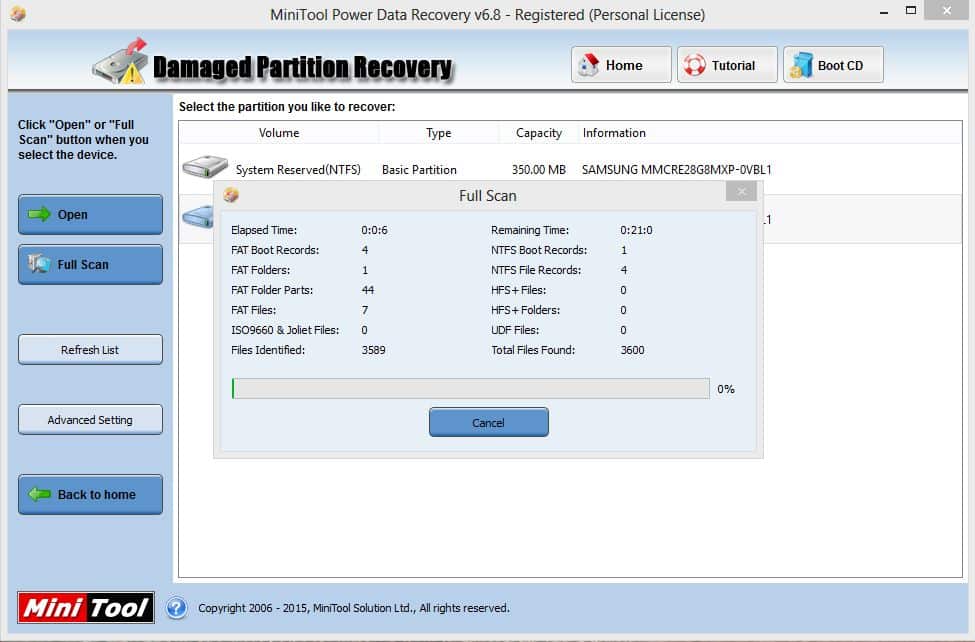Click the blue help question mark icon
The image size is (975, 642).
point(176,607)
